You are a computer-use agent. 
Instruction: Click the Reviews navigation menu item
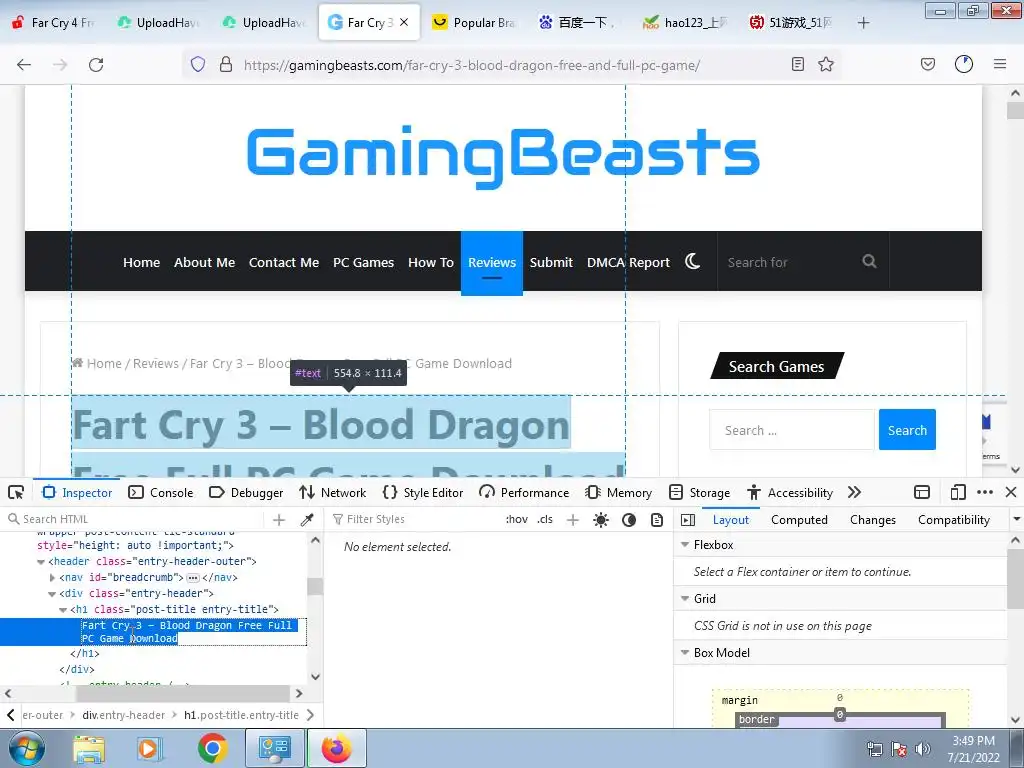(x=492, y=263)
